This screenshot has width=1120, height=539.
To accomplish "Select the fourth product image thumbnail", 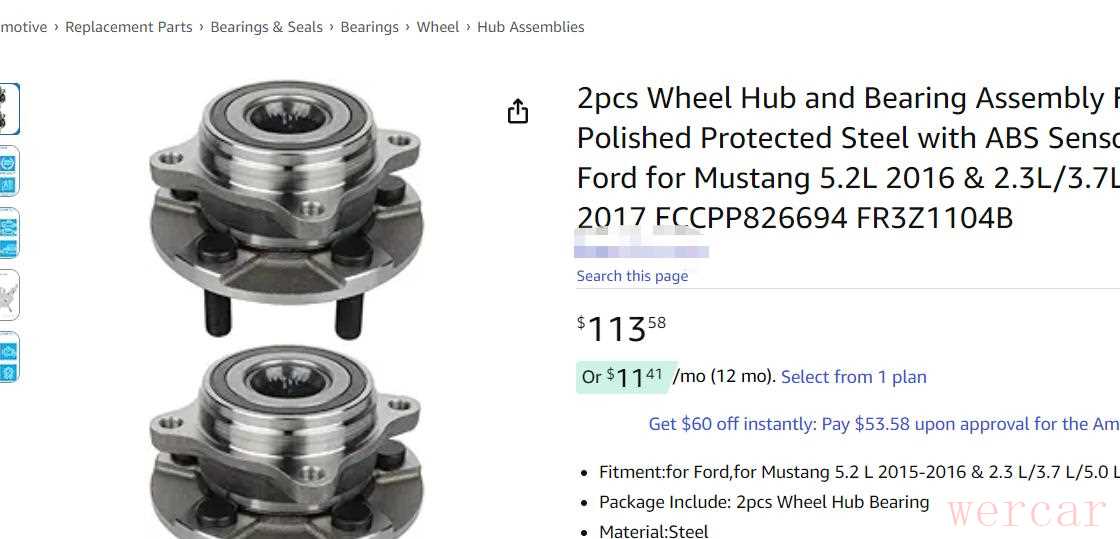I will pos(9,294).
